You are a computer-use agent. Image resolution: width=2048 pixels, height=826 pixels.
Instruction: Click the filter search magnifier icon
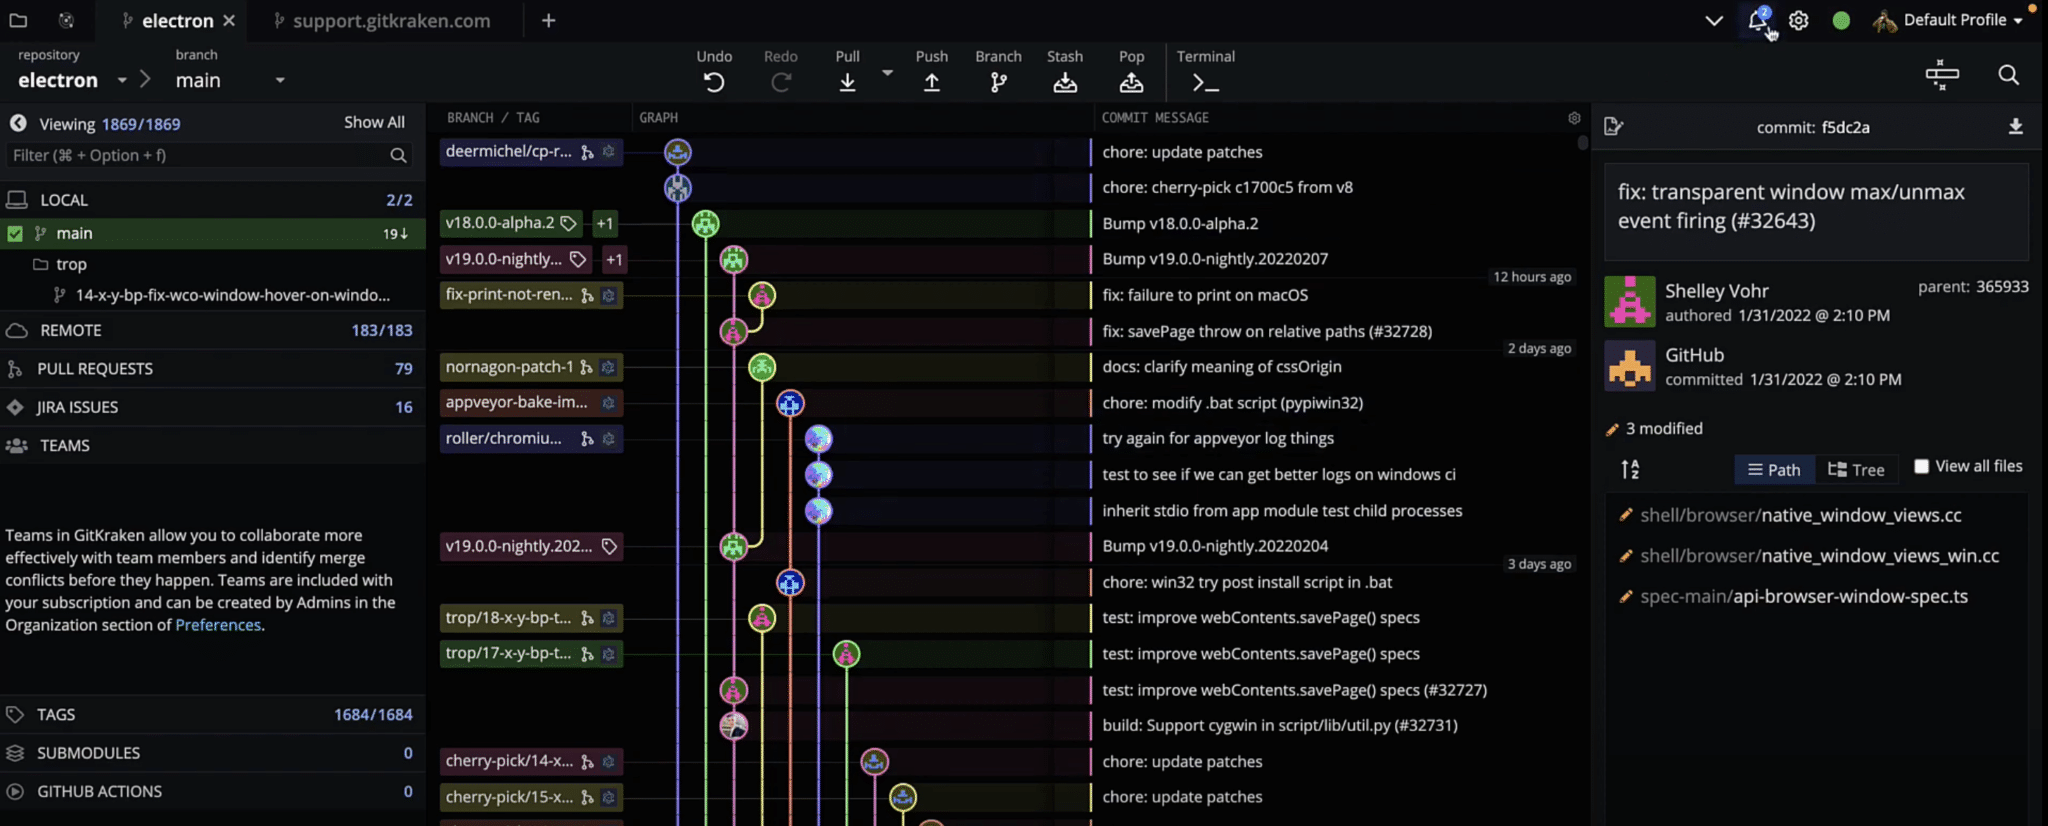(398, 155)
